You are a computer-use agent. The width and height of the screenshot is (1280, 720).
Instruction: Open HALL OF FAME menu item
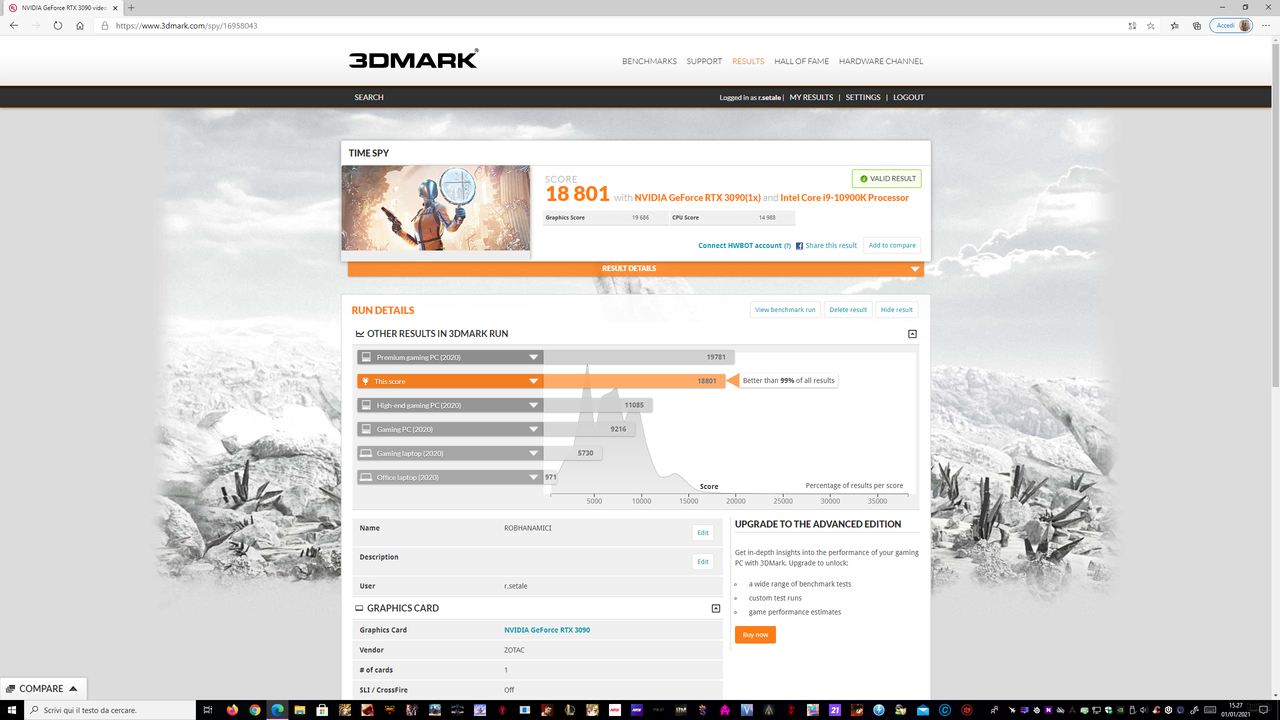[800, 61]
